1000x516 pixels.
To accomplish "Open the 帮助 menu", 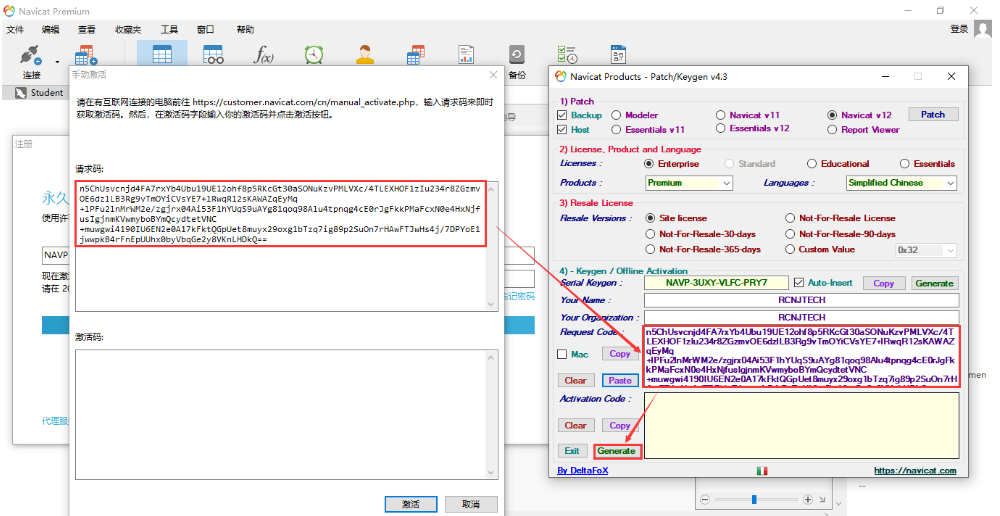I will [x=245, y=29].
